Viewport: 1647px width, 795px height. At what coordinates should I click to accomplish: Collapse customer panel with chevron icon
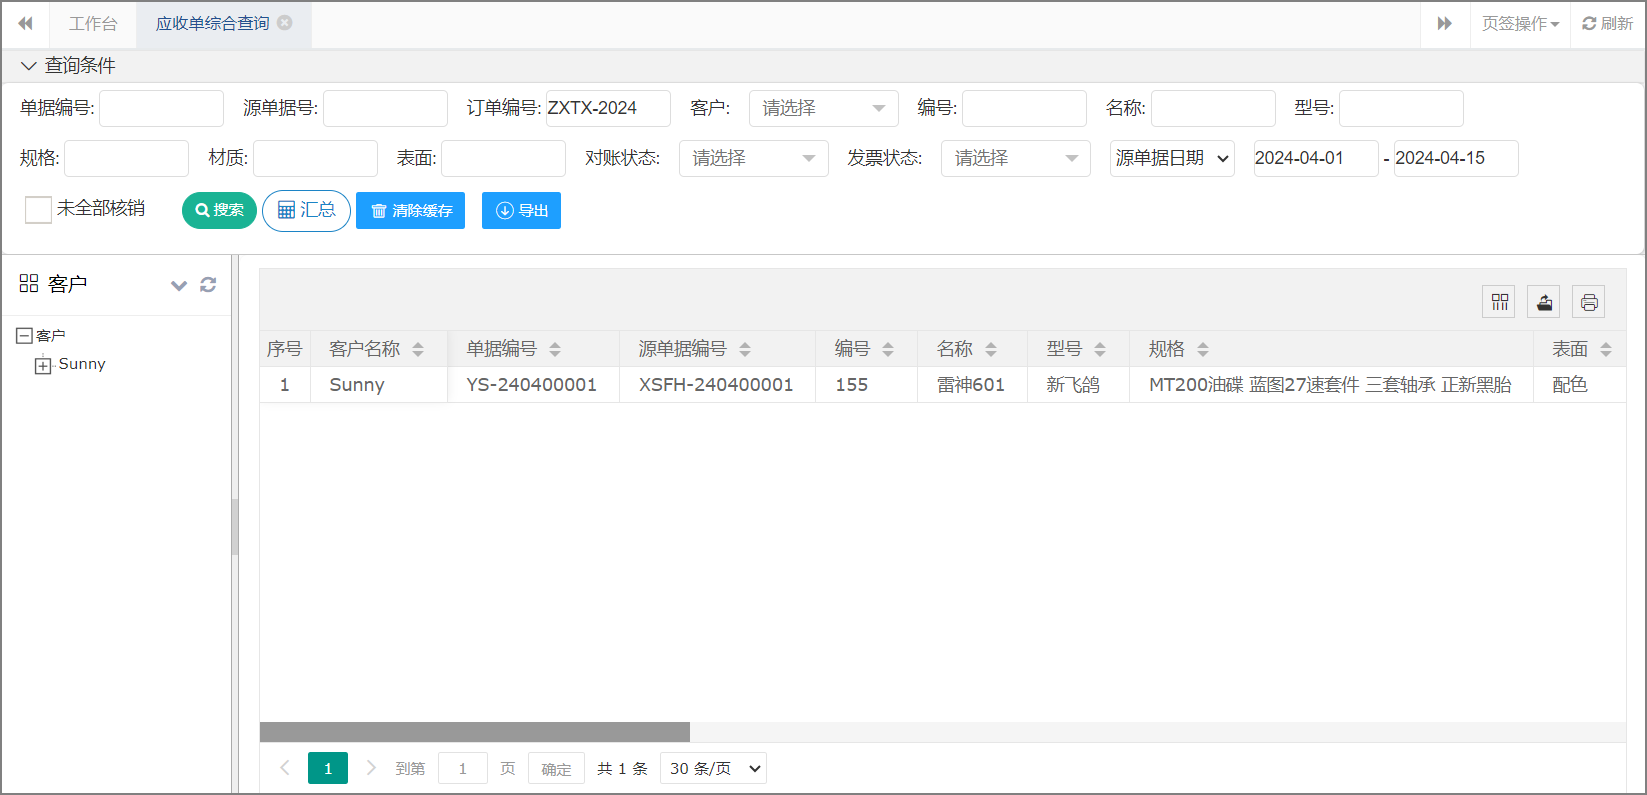pos(179,285)
